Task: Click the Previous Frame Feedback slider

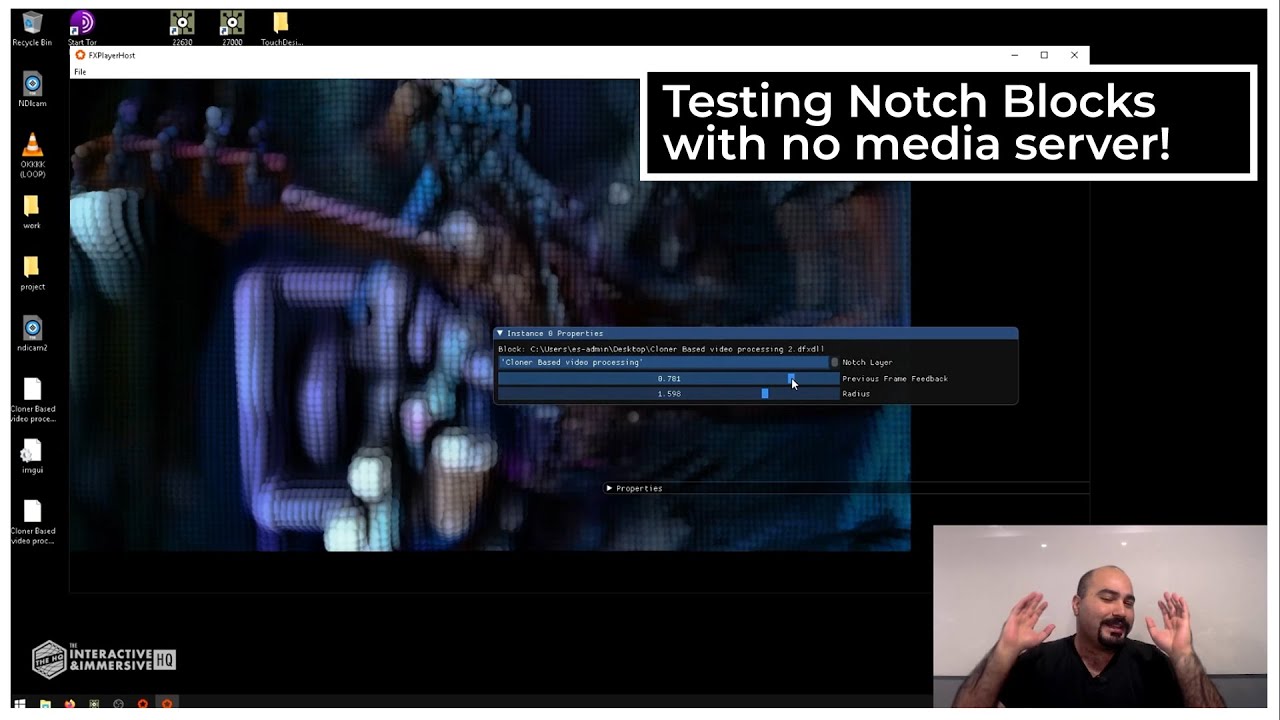Action: tap(668, 379)
